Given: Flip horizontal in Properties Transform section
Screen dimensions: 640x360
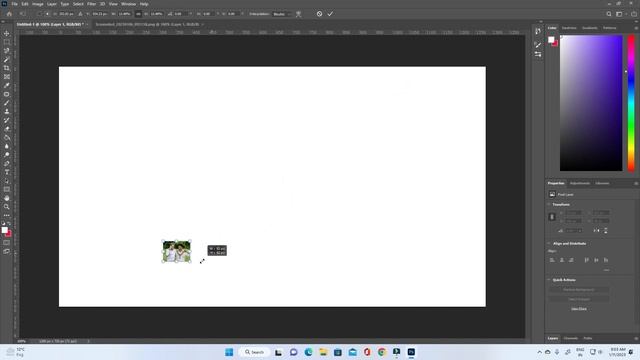Looking at the screenshot, I should (x=596, y=231).
